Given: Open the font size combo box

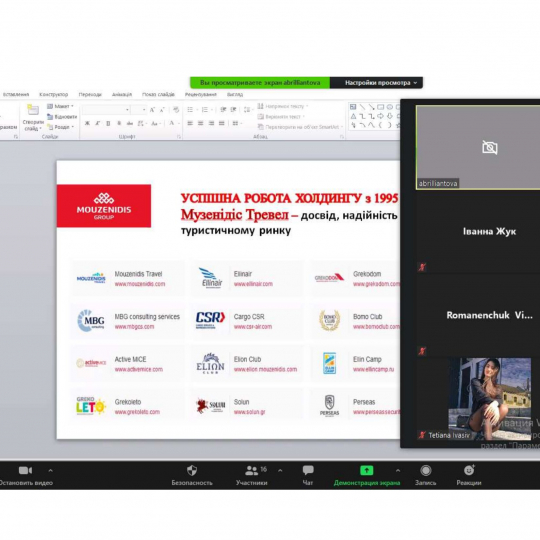Looking at the screenshot, I should click(138, 110).
